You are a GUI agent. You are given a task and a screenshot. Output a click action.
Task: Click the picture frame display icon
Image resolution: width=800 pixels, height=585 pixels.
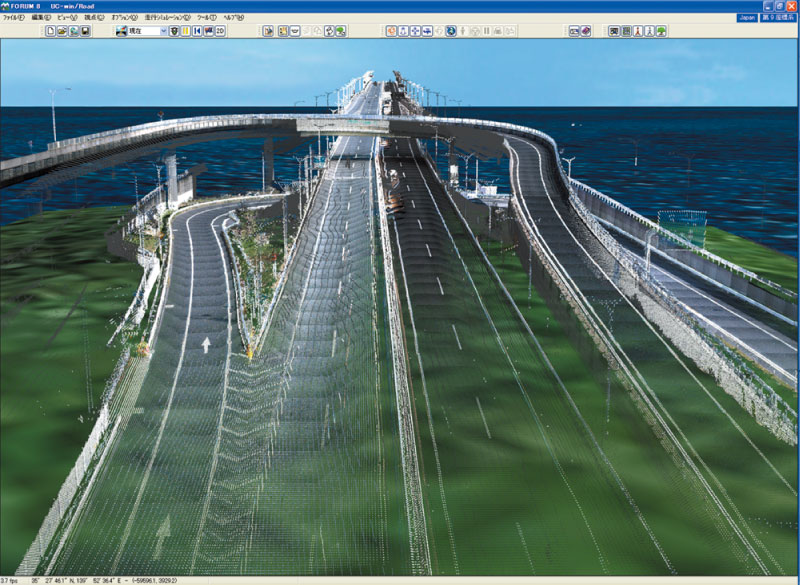pyautogui.click(x=574, y=31)
